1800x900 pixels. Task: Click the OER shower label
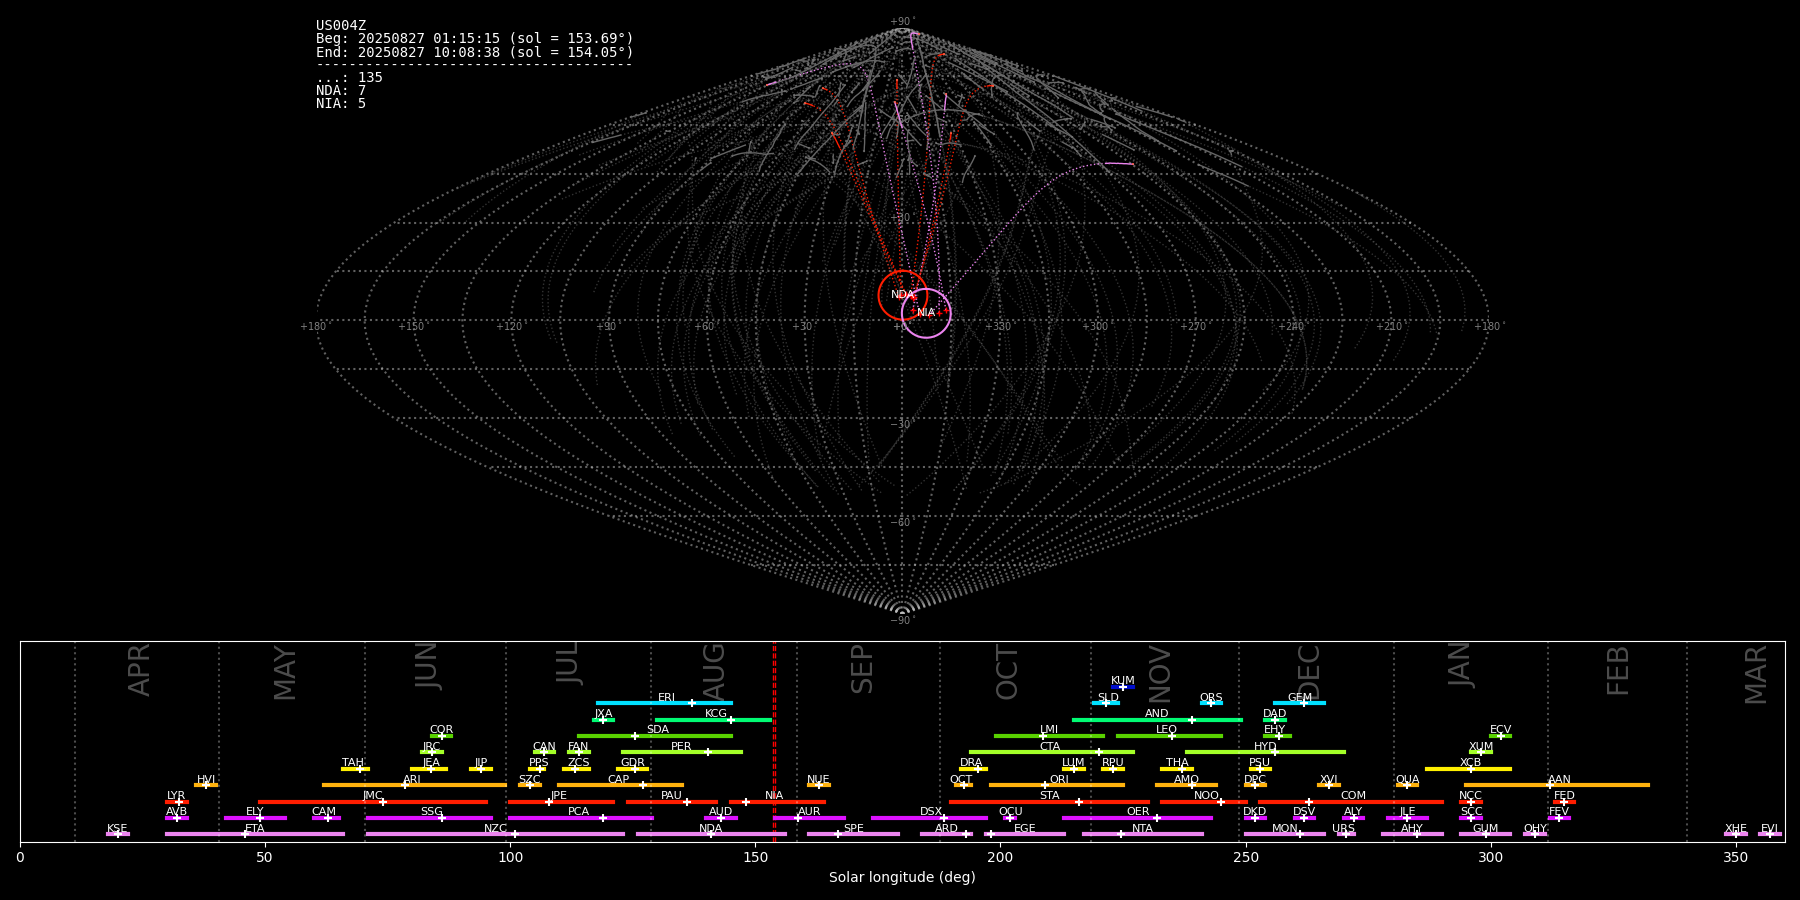pos(1138,812)
